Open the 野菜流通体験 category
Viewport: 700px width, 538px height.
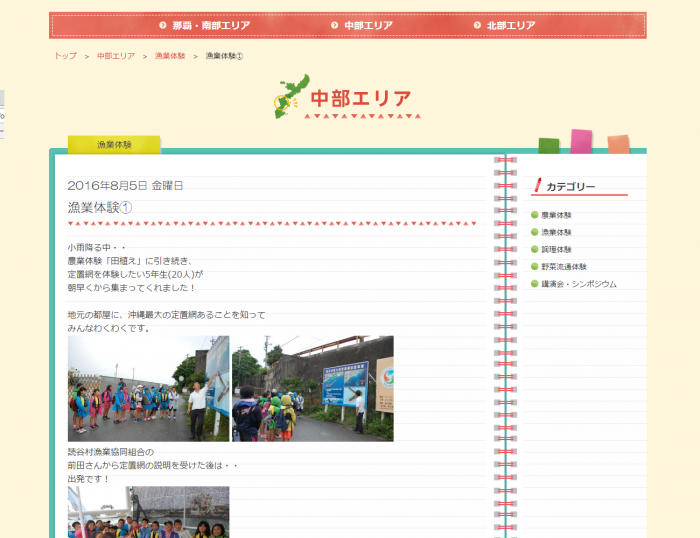(564, 267)
